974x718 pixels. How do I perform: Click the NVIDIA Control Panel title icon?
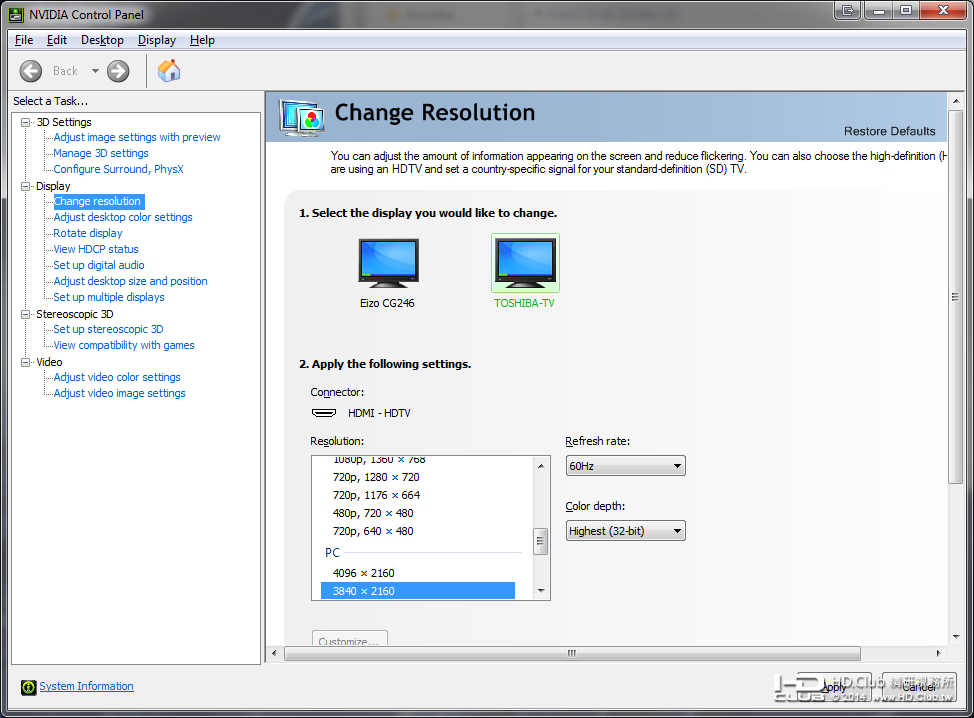16,14
